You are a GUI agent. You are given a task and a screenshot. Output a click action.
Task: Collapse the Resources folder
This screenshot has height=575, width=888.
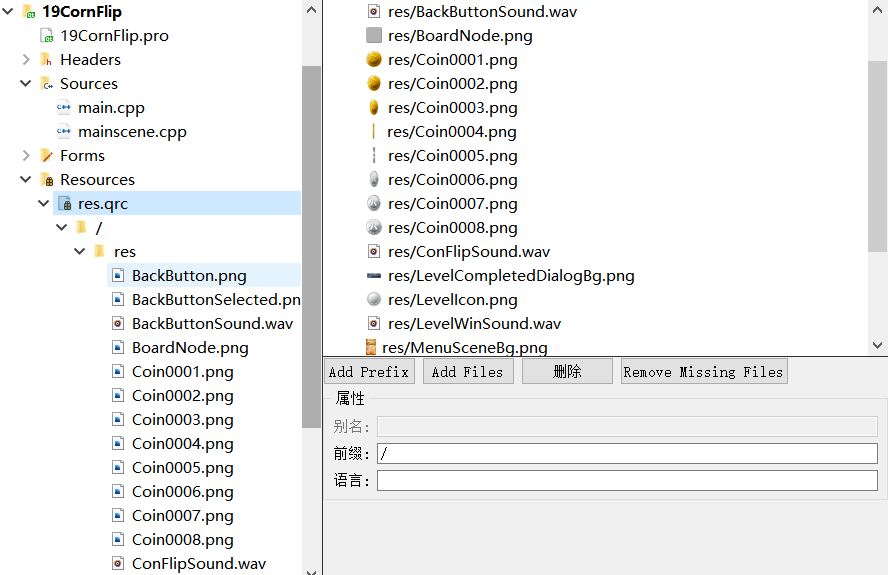click(x=25, y=179)
